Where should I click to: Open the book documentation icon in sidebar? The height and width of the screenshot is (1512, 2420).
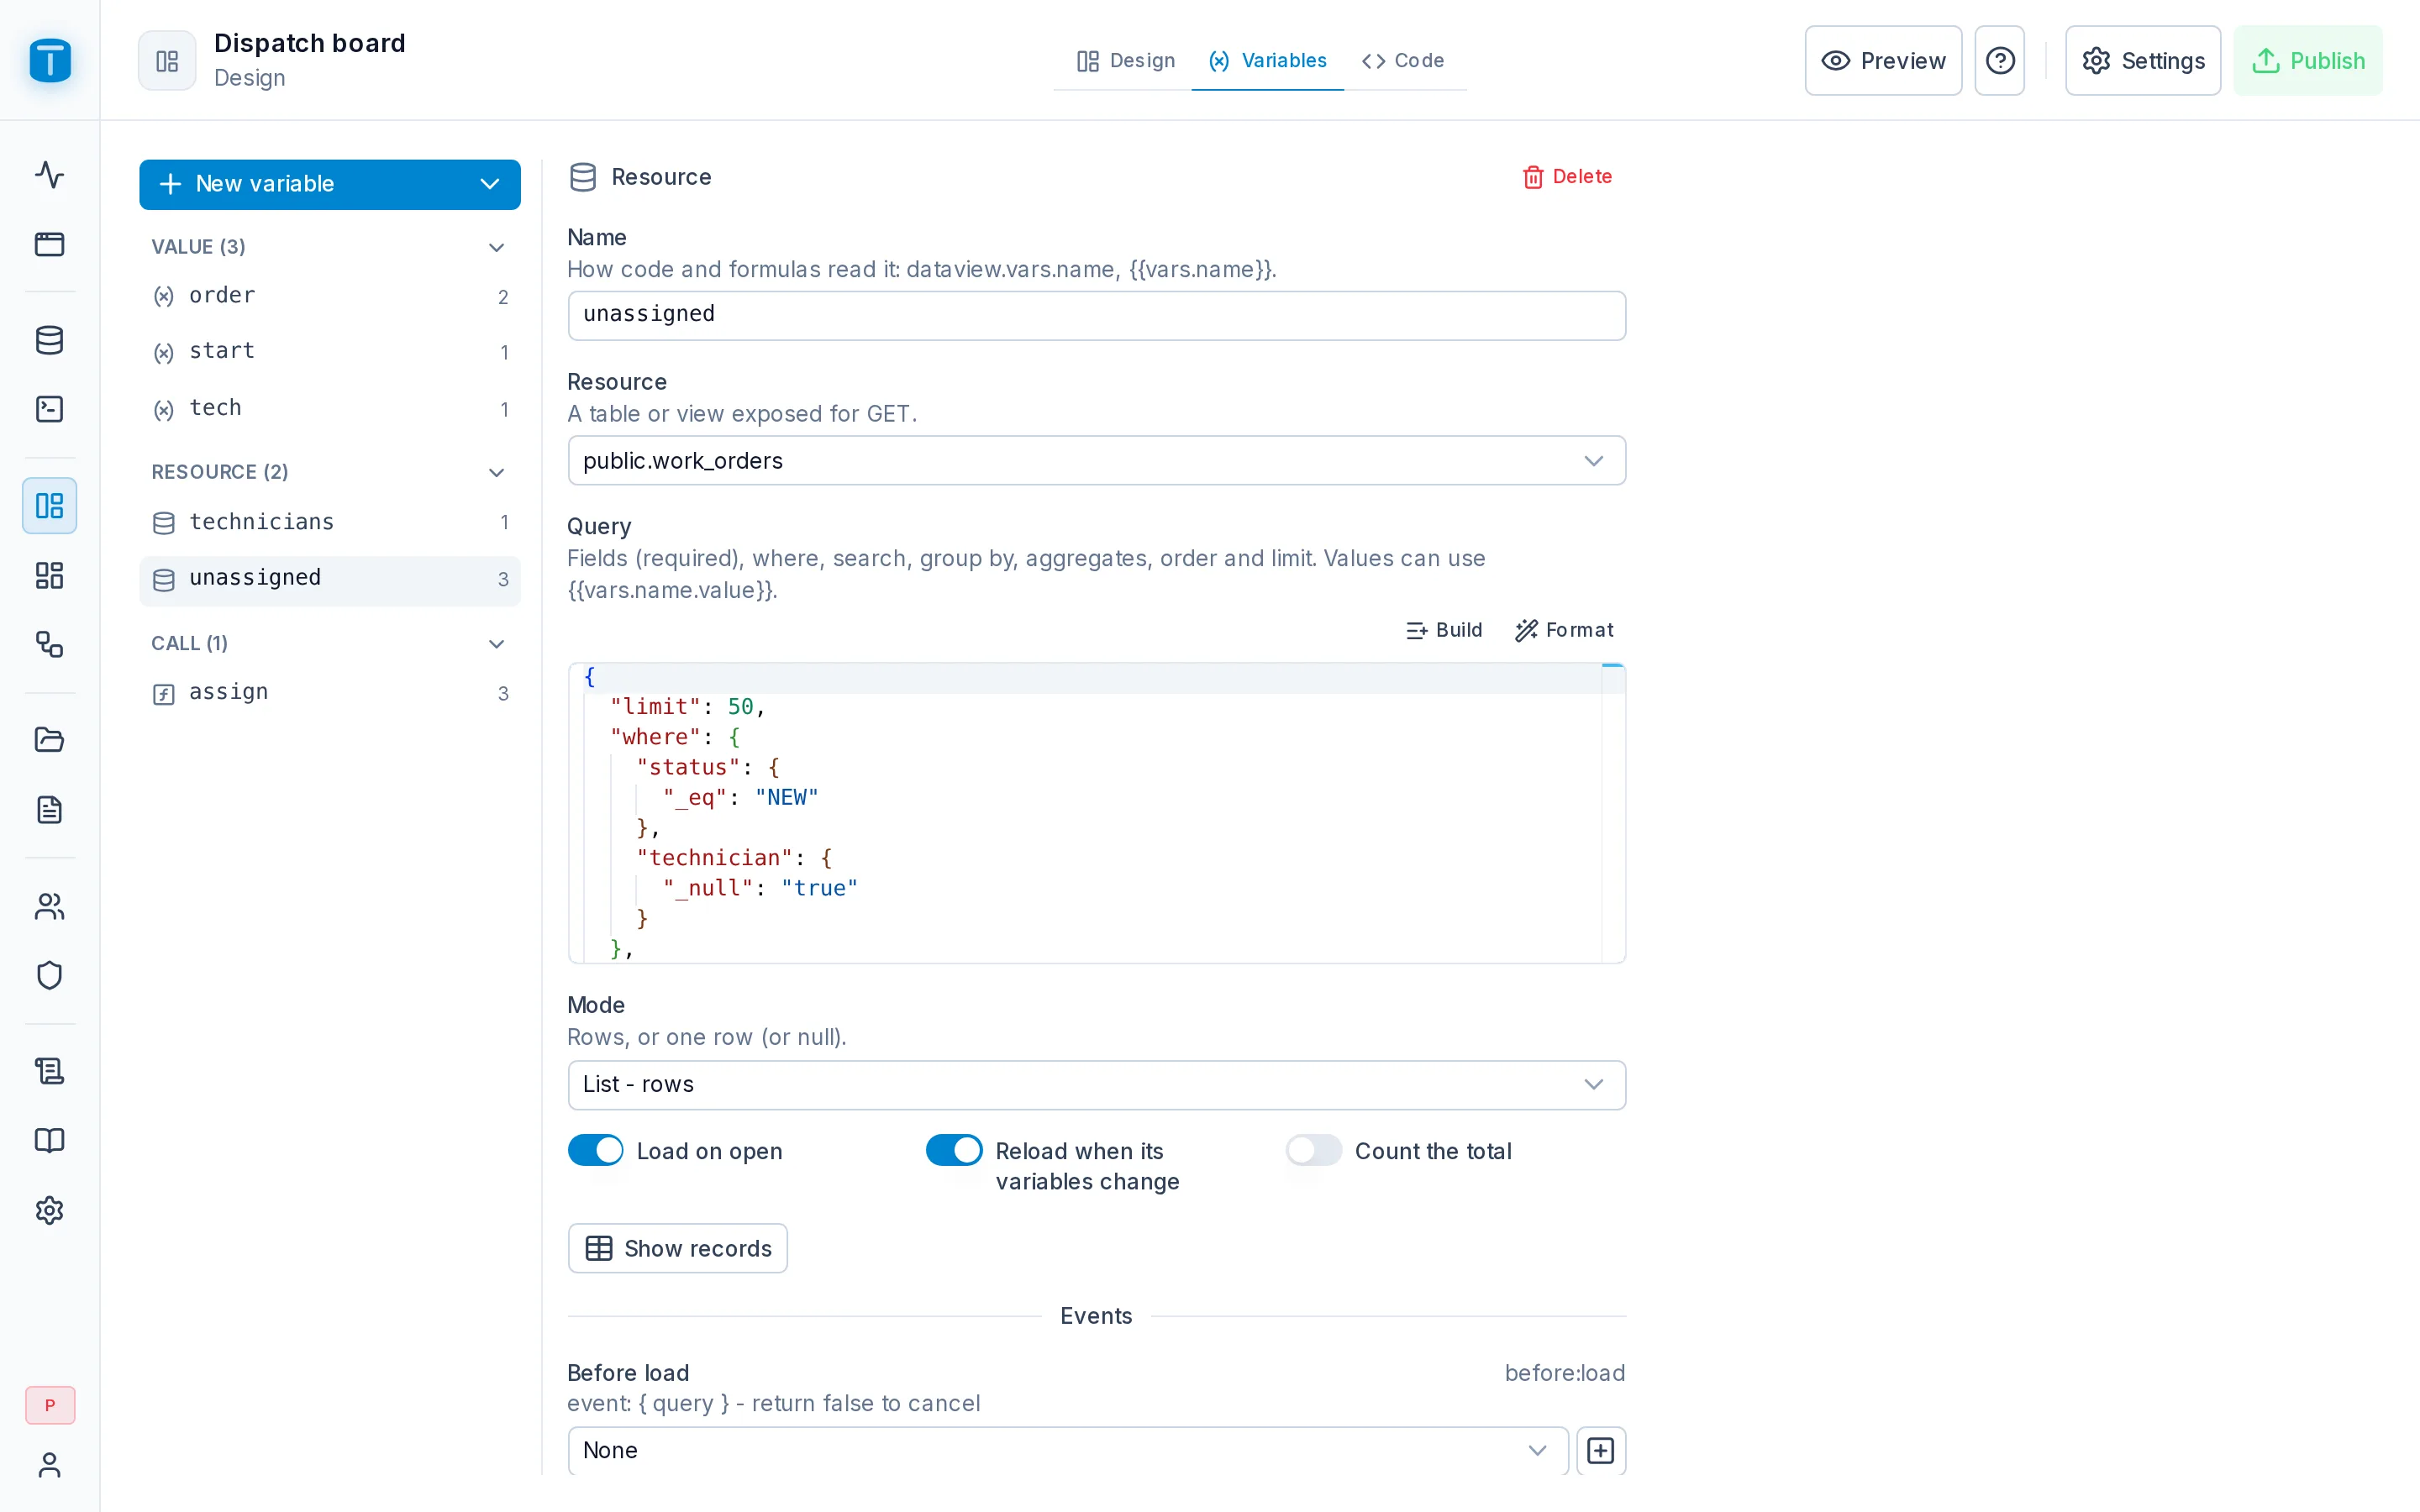[49, 1140]
